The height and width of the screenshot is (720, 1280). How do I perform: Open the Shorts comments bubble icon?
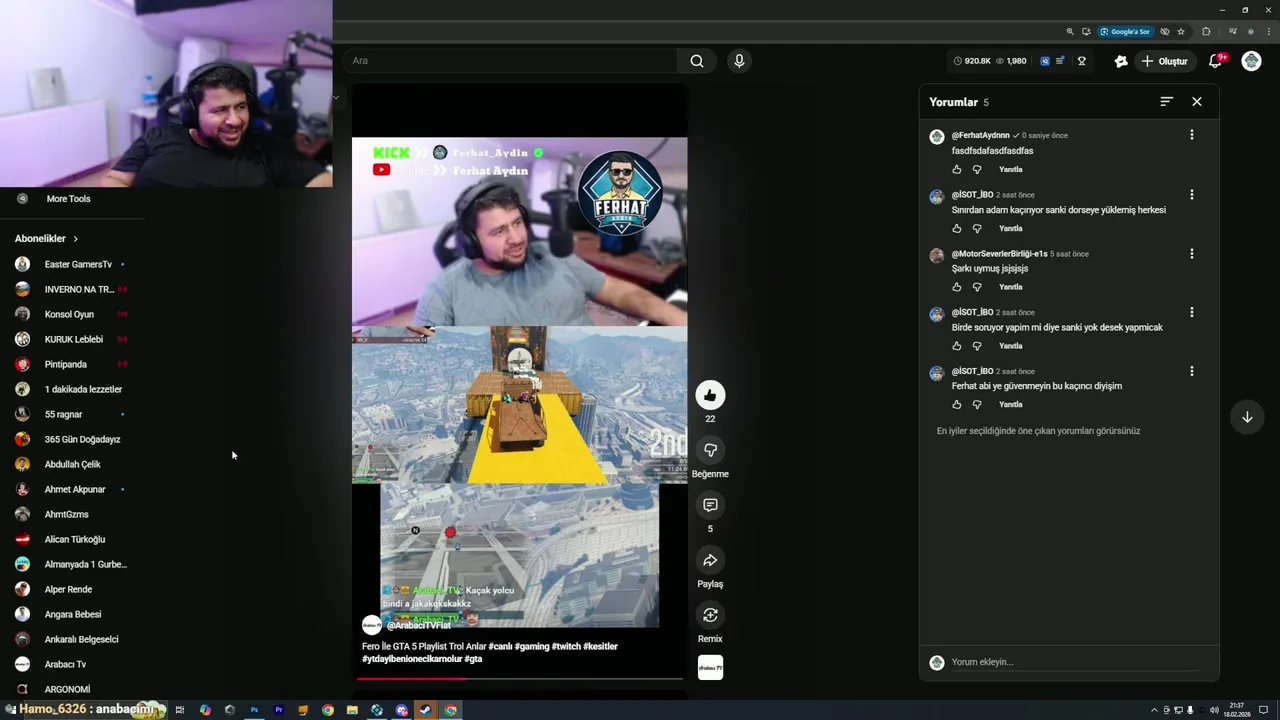[710, 505]
